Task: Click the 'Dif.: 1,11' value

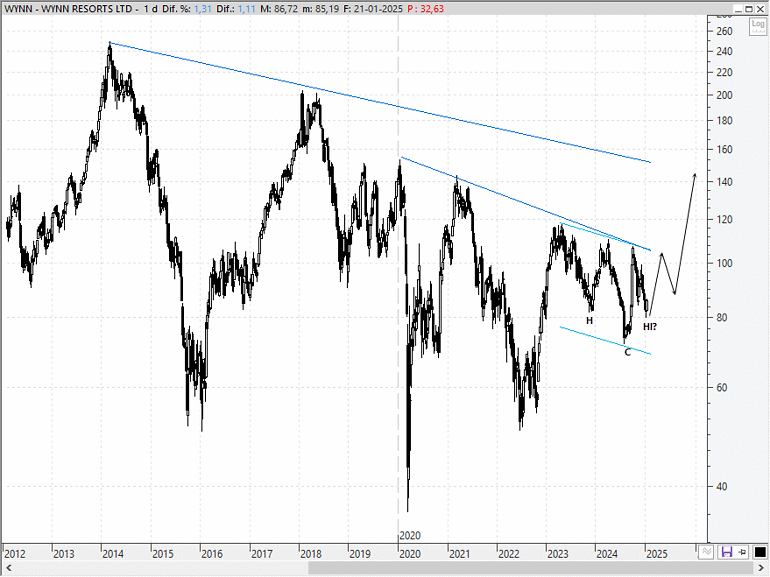Action: tap(236, 9)
